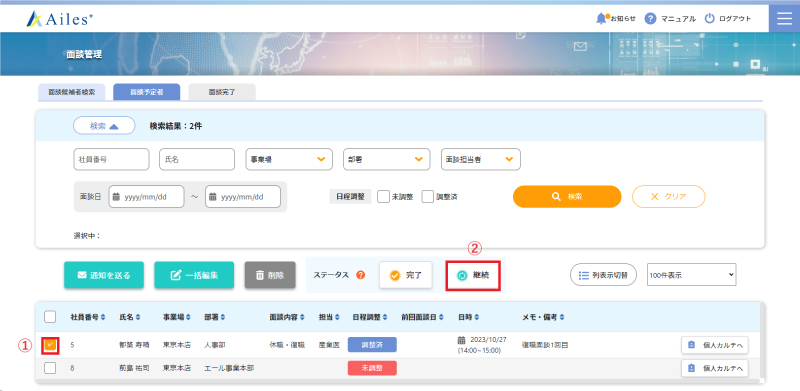Screen dimensions: 800x391
Task: Click the 通知を送る button
Action: 104,275
